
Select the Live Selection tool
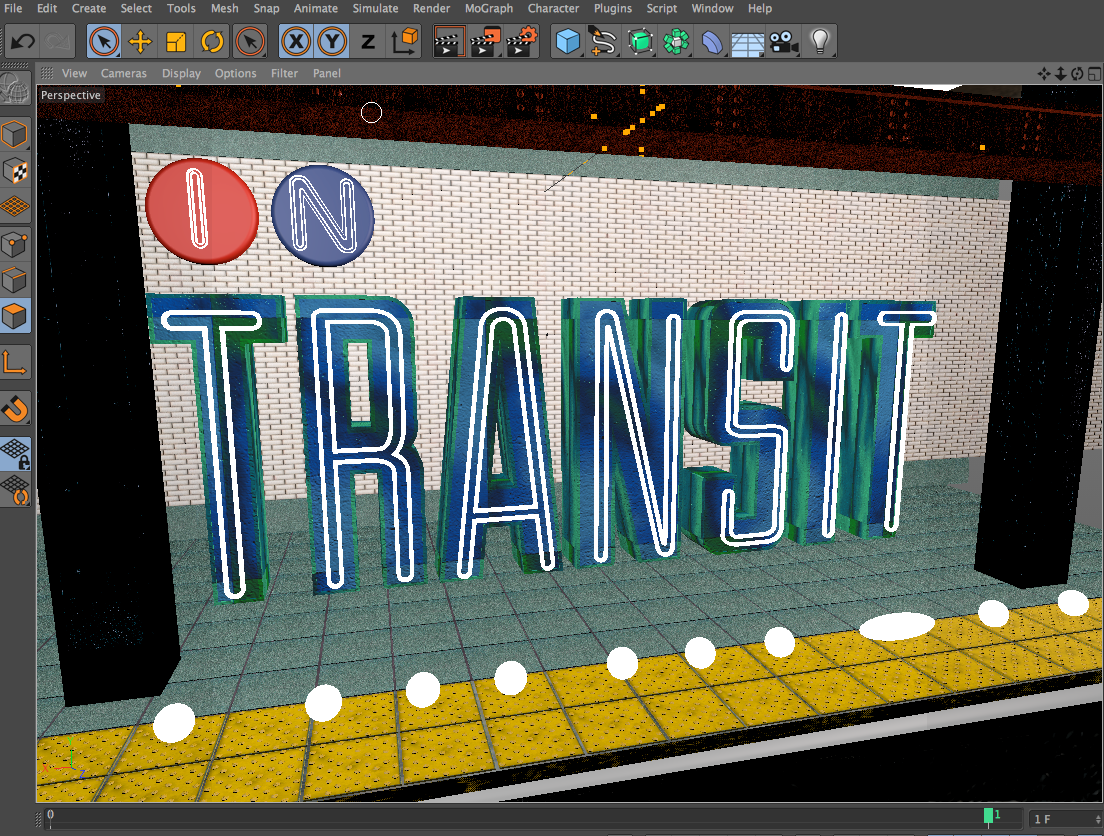click(104, 42)
